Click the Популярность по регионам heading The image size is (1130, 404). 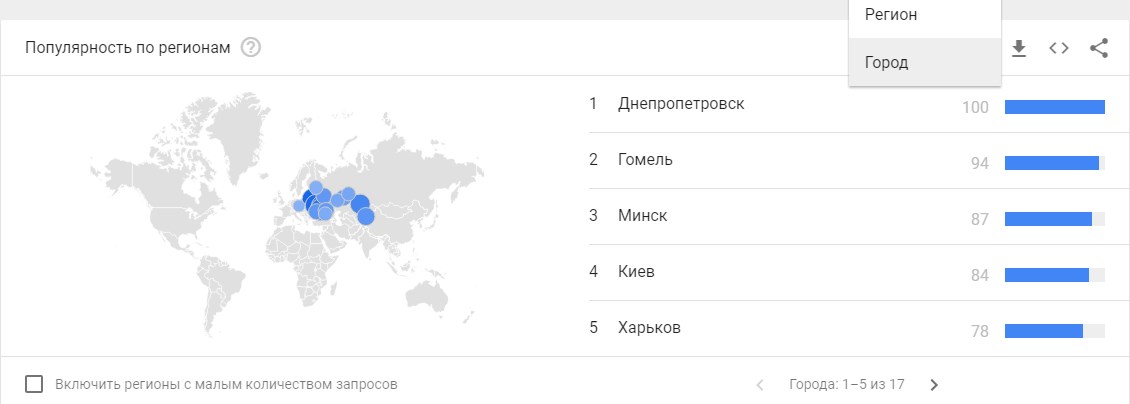point(127,47)
